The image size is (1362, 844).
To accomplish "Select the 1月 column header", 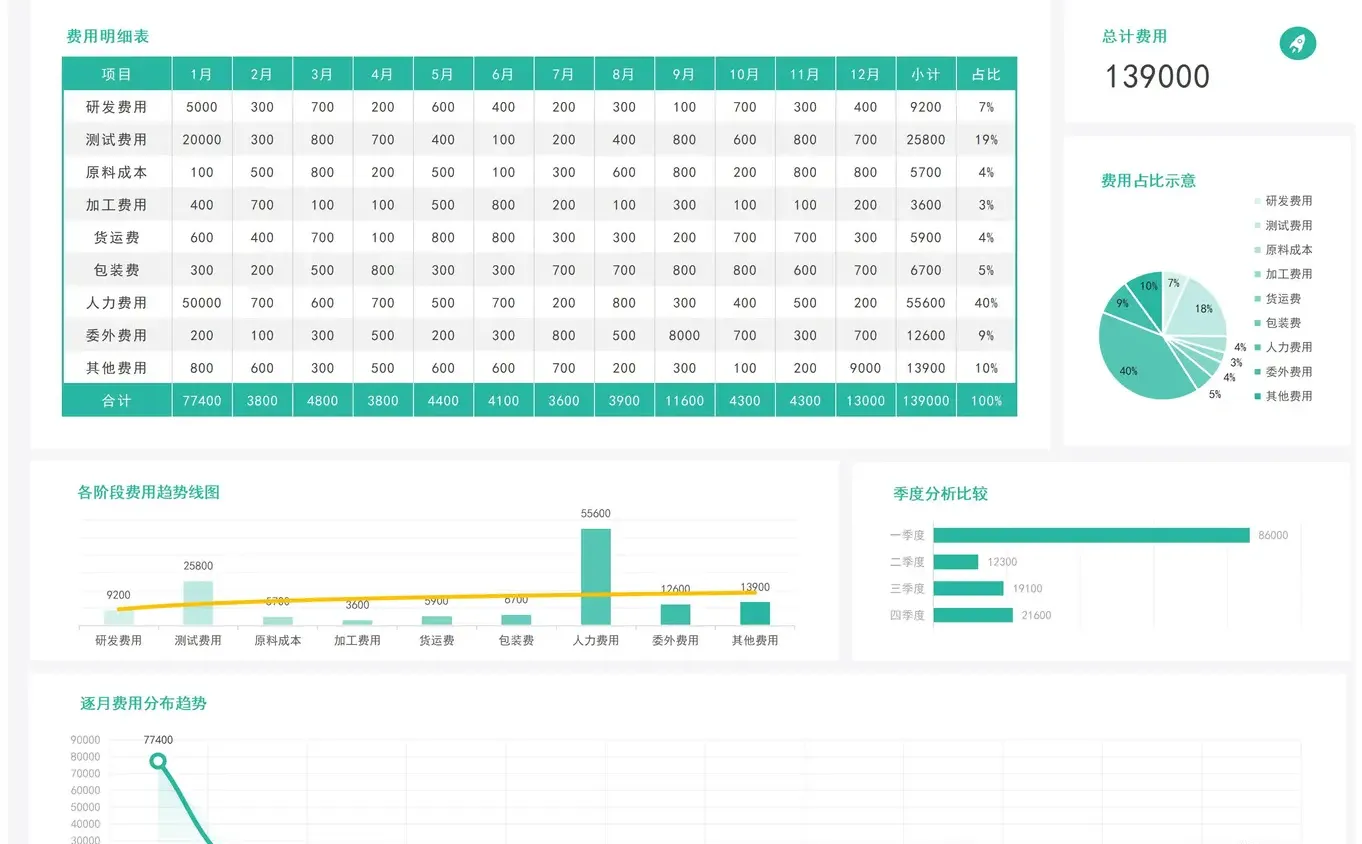I will click(202, 74).
